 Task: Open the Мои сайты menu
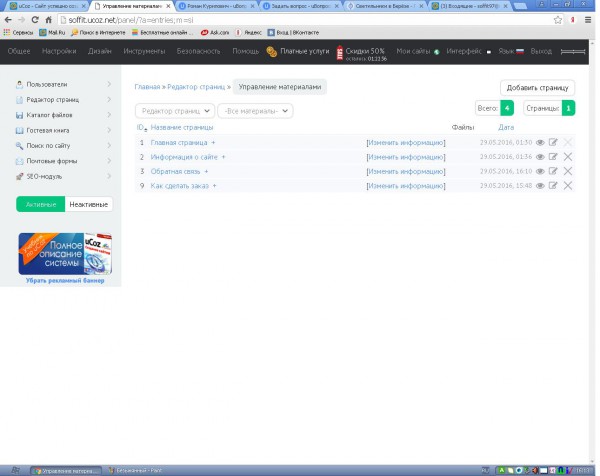418,51
